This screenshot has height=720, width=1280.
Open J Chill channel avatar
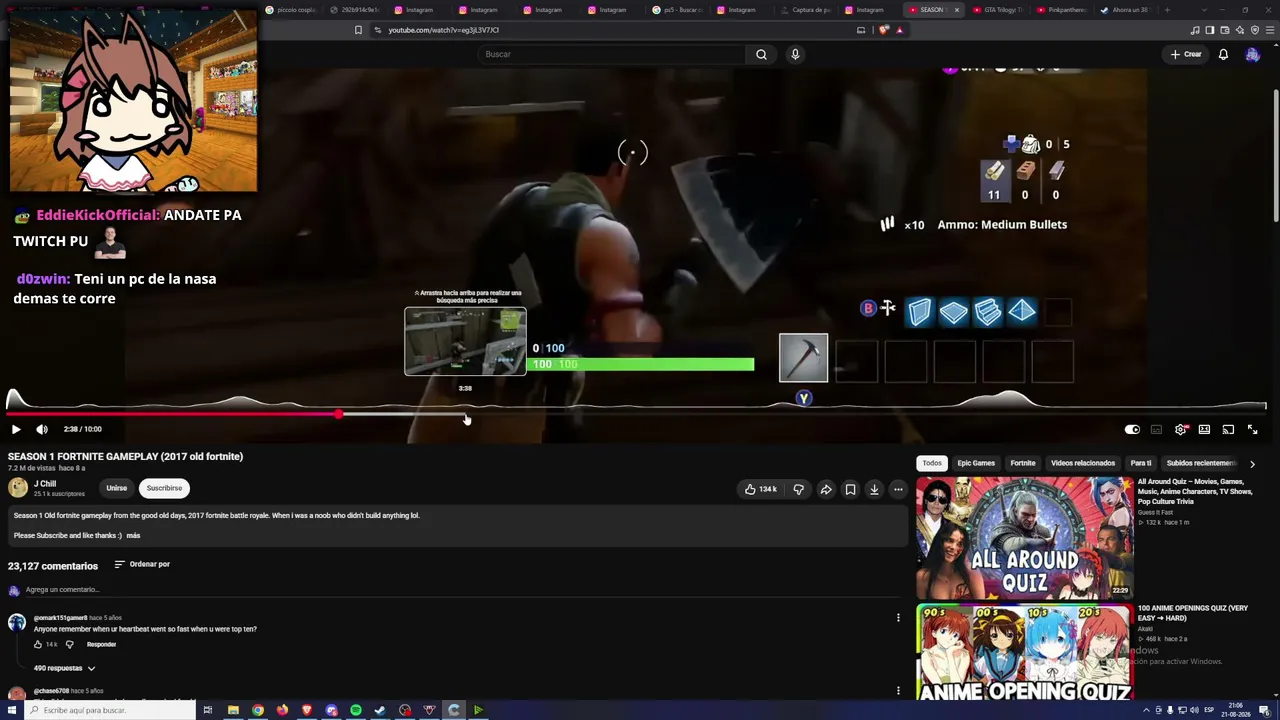[x=18, y=488]
